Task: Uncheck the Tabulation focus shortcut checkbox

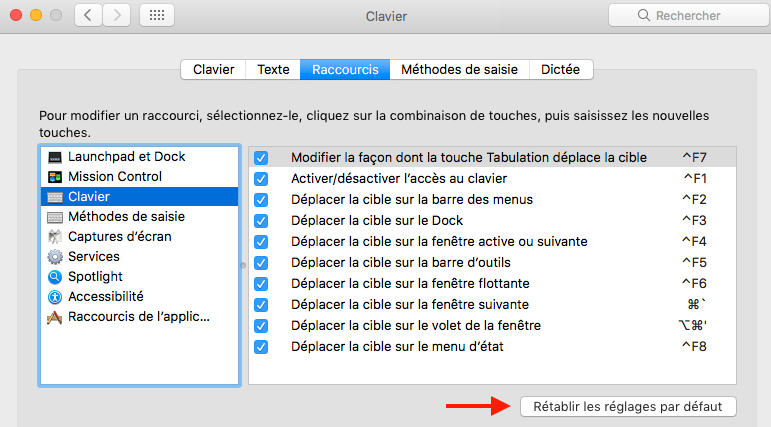Action: coord(261,158)
